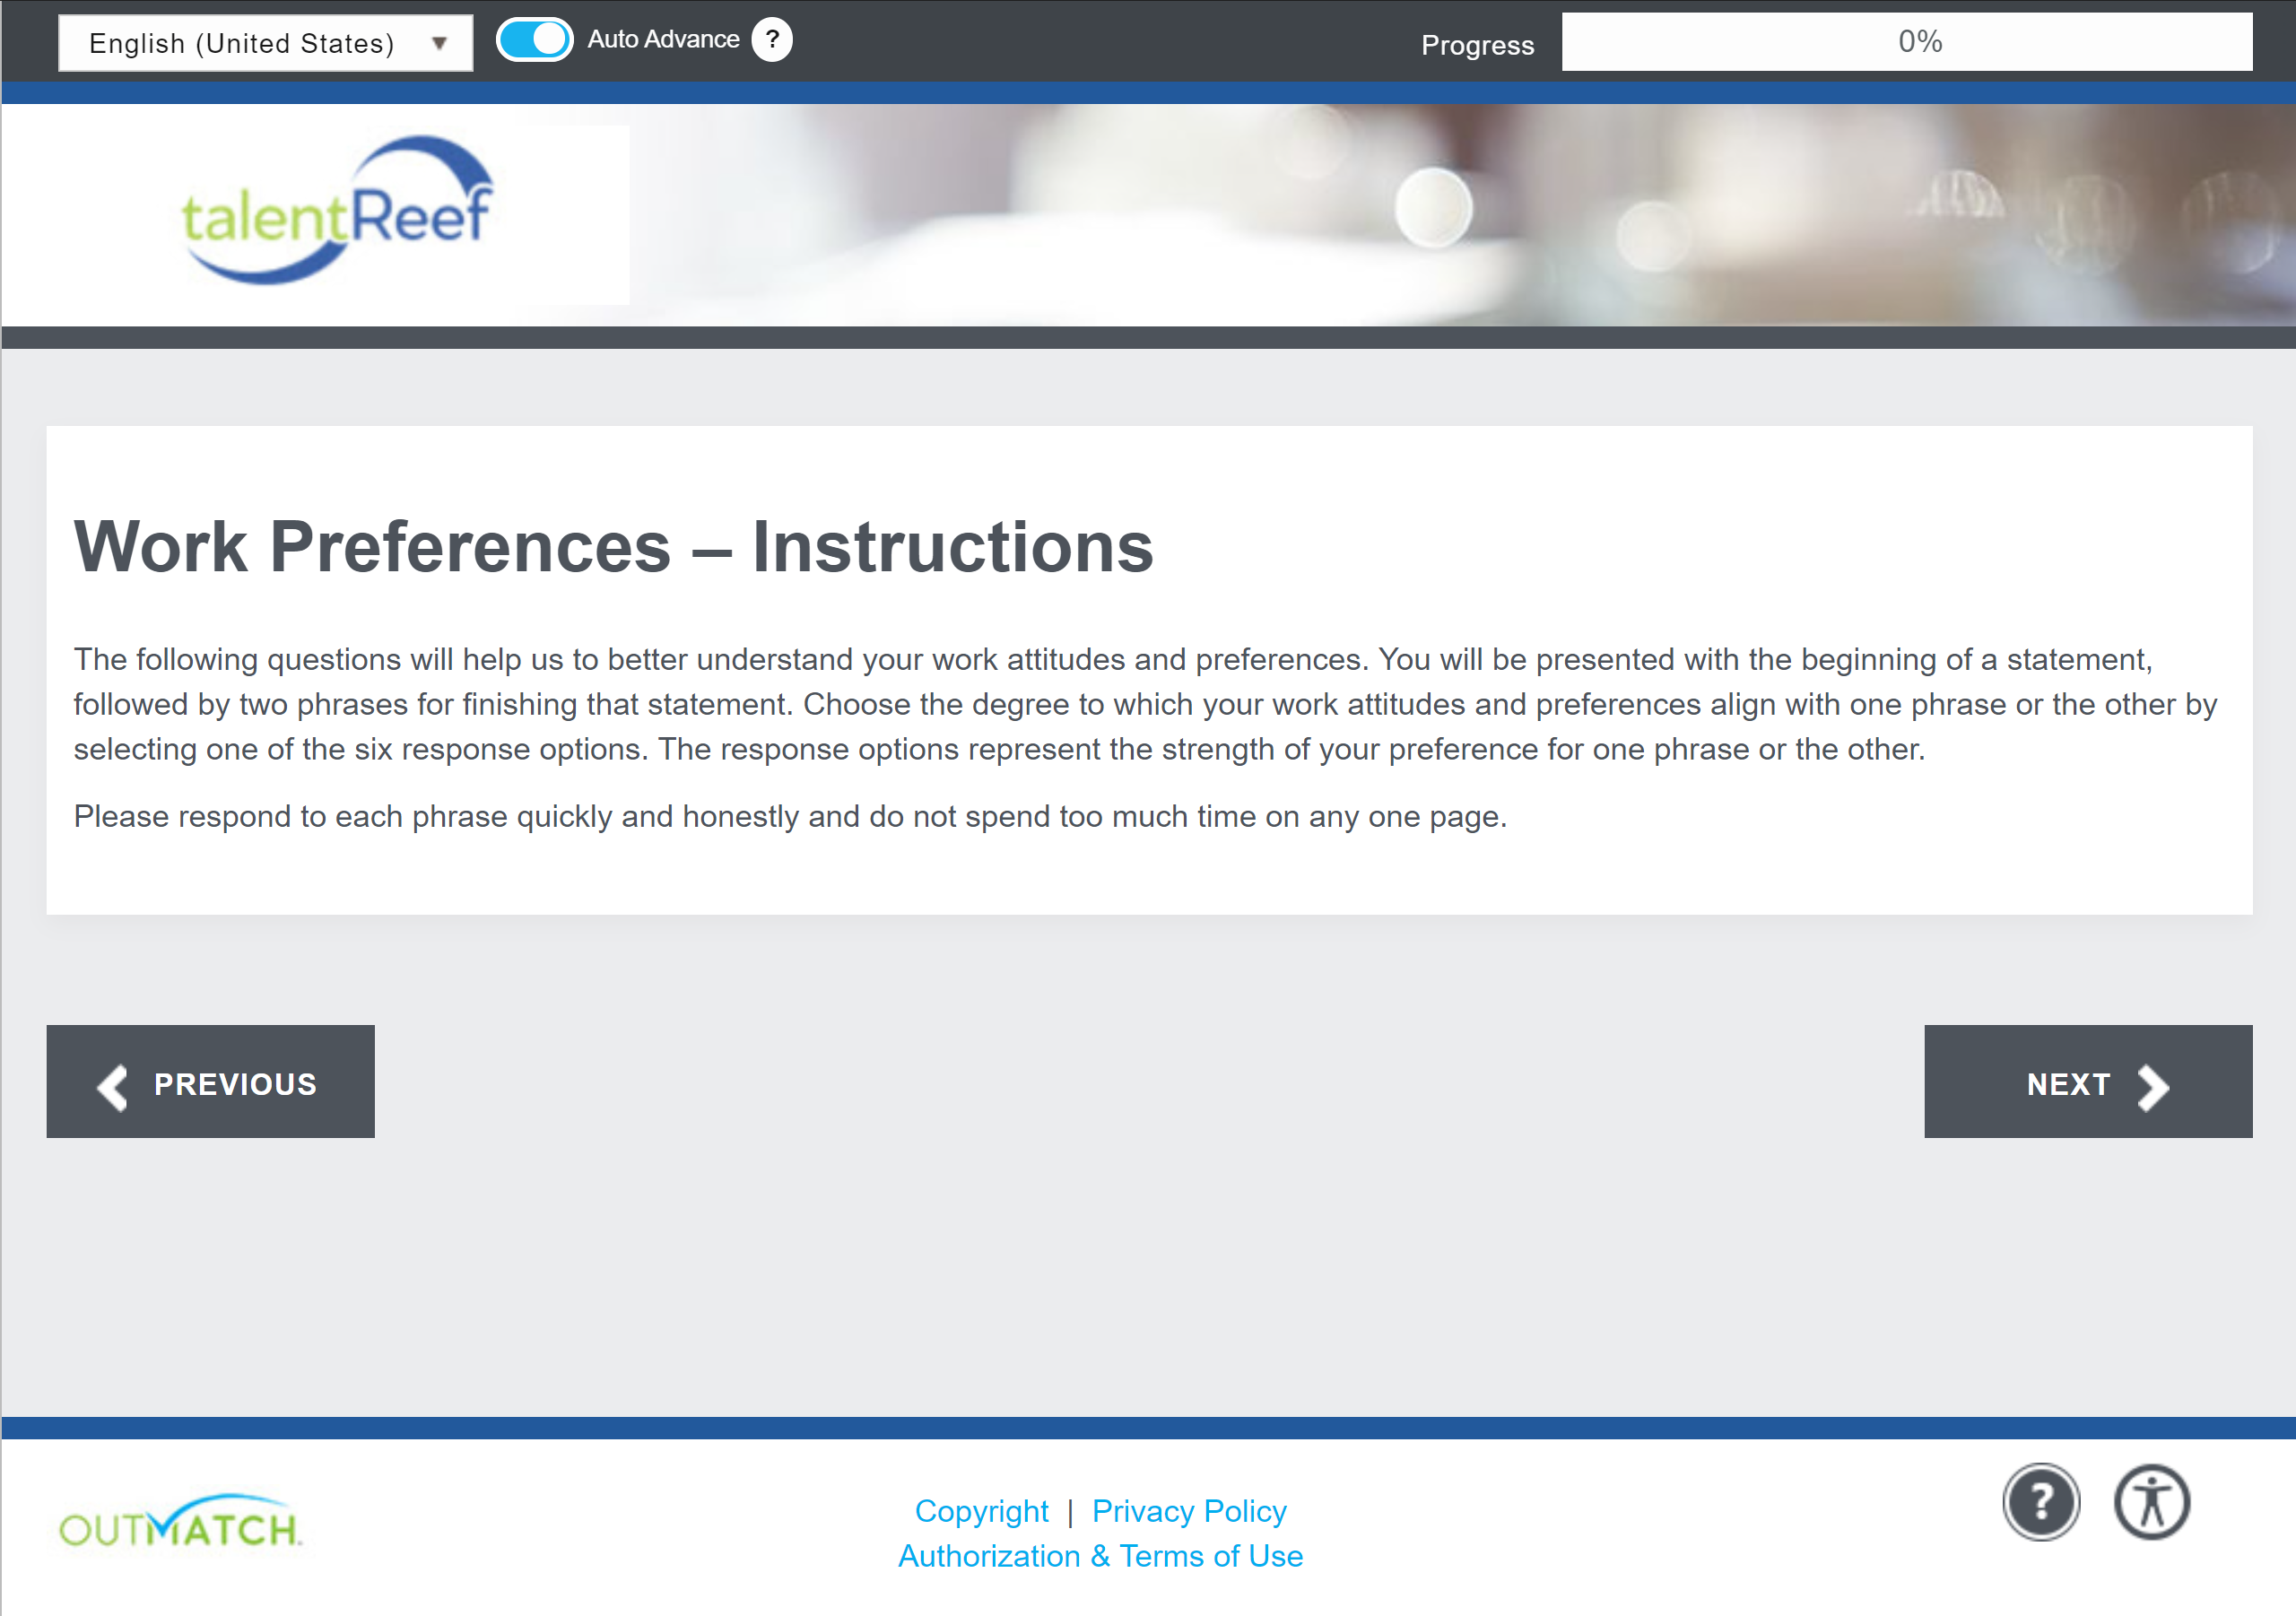Image resolution: width=2296 pixels, height=1616 pixels.
Task: Click the Auto Advance help question mark
Action: [x=771, y=41]
